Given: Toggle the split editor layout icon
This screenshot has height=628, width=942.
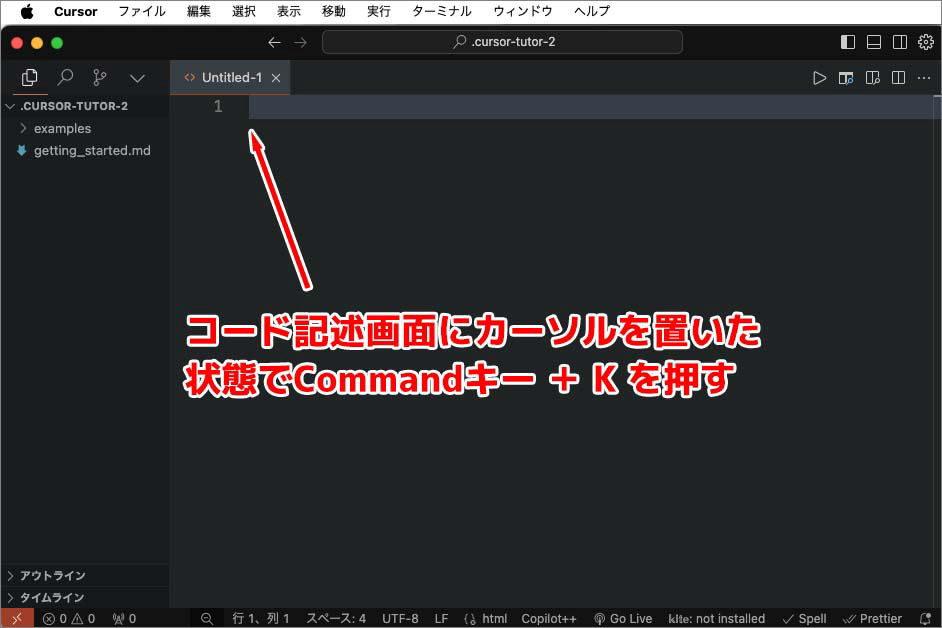Looking at the screenshot, I should (x=899, y=77).
